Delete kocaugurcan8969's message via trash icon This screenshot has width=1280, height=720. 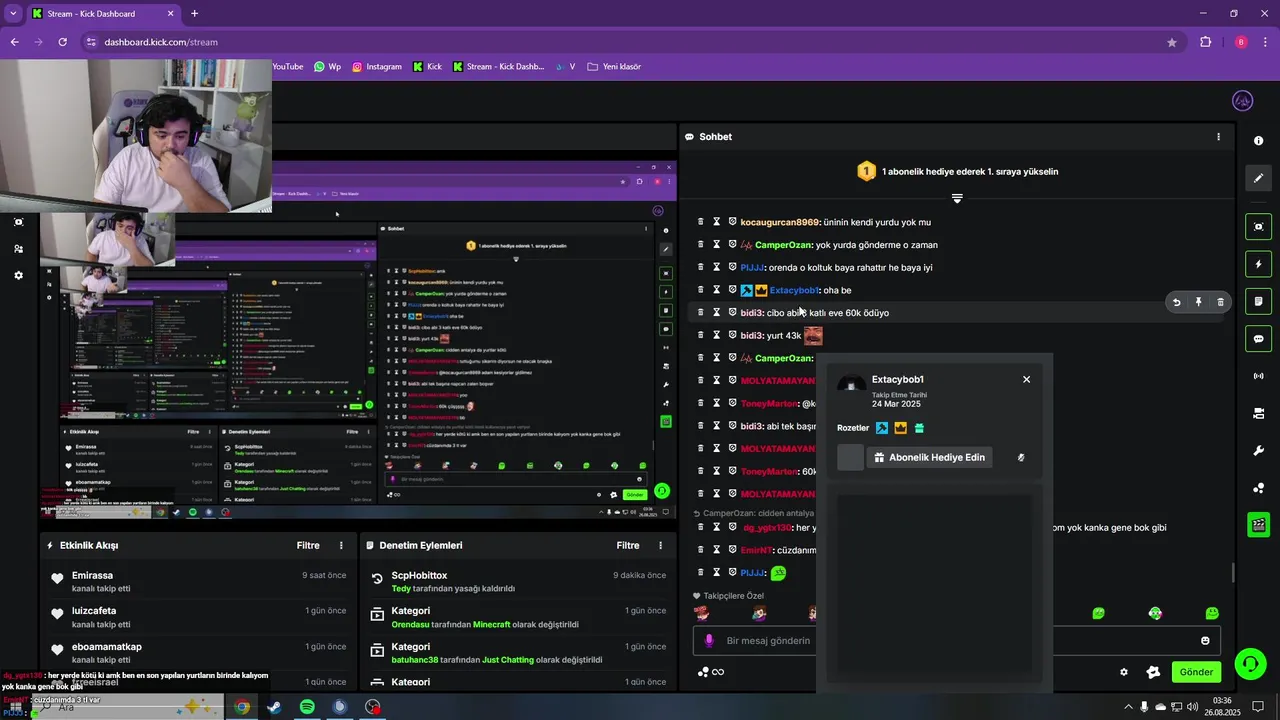pyautogui.click(x=701, y=222)
